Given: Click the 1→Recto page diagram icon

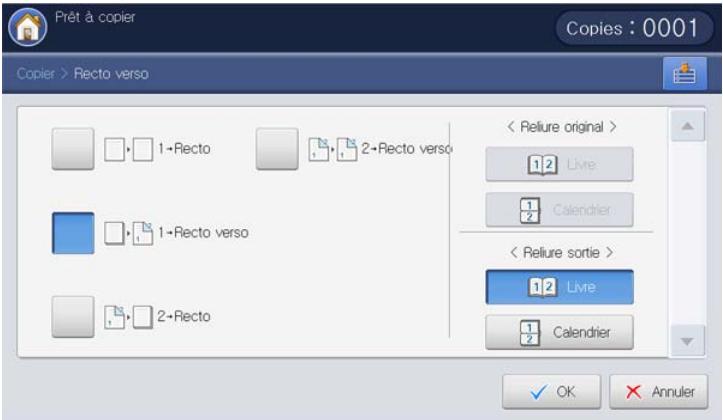Looking at the screenshot, I should pos(129,149).
